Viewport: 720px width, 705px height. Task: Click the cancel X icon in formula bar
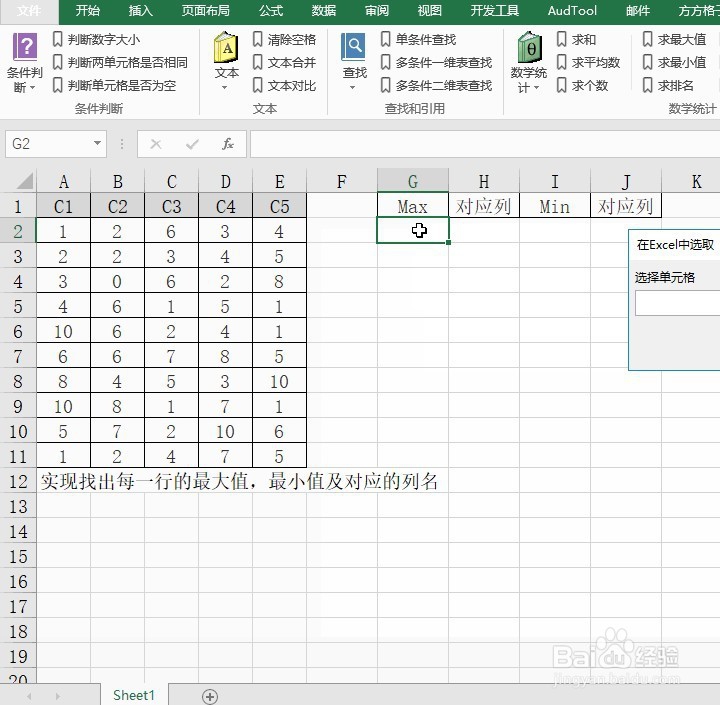156,144
